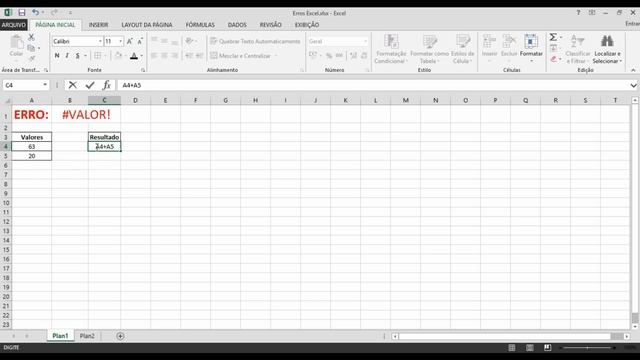This screenshot has width=640, height=360.
Task: Switch to the DADOS tab
Action: tap(237, 25)
